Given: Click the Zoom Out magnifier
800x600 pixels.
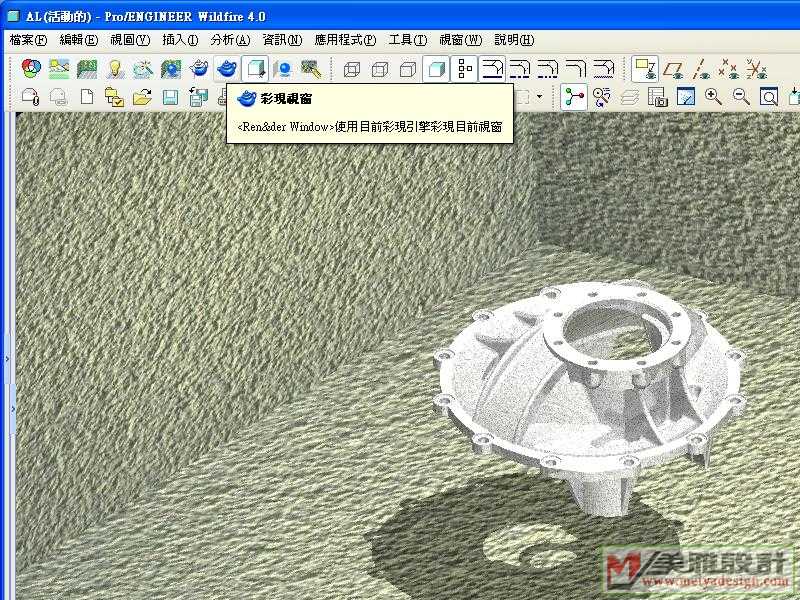Looking at the screenshot, I should (x=741, y=96).
